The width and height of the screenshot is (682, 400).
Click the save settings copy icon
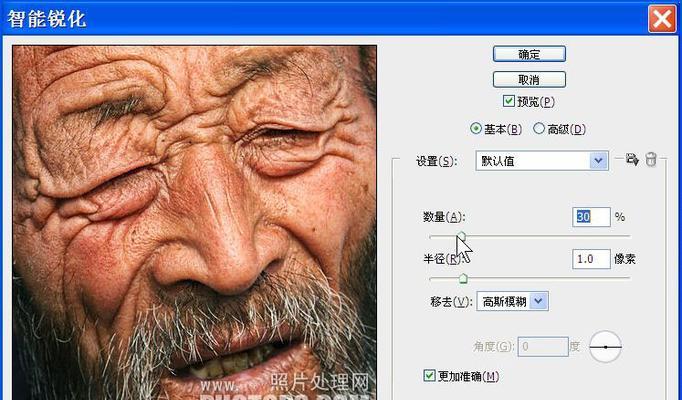(632, 160)
